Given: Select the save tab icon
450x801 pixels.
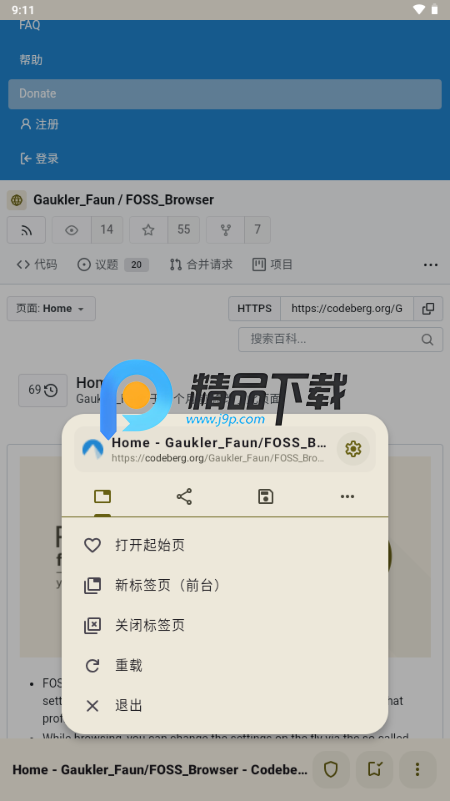Looking at the screenshot, I should pyautogui.click(x=266, y=497).
